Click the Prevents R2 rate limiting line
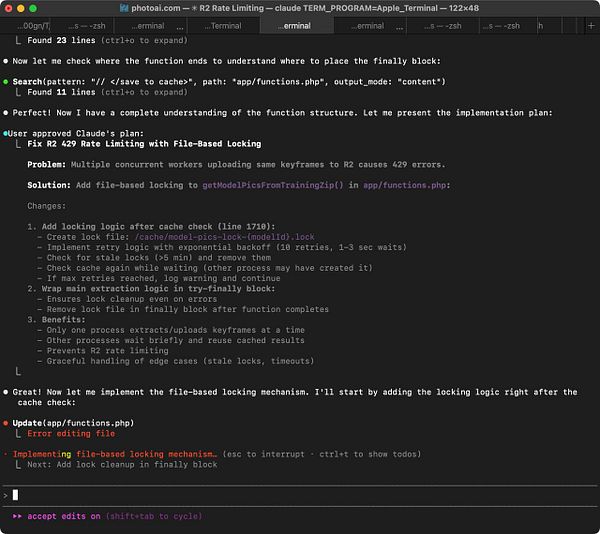The image size is (600, 534). (x=103, y=351)
